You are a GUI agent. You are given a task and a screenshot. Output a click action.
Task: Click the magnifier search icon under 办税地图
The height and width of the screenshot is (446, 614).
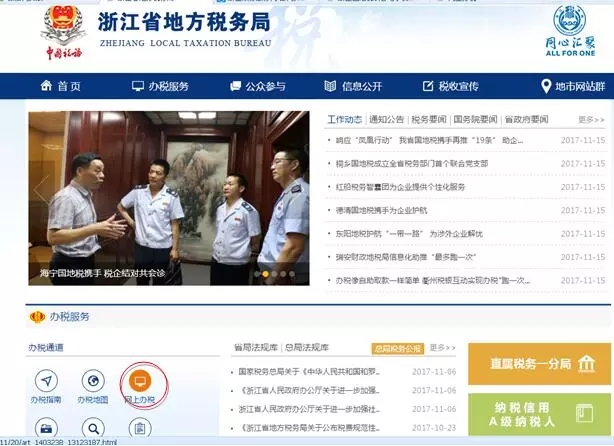click(x=93, y=428)
